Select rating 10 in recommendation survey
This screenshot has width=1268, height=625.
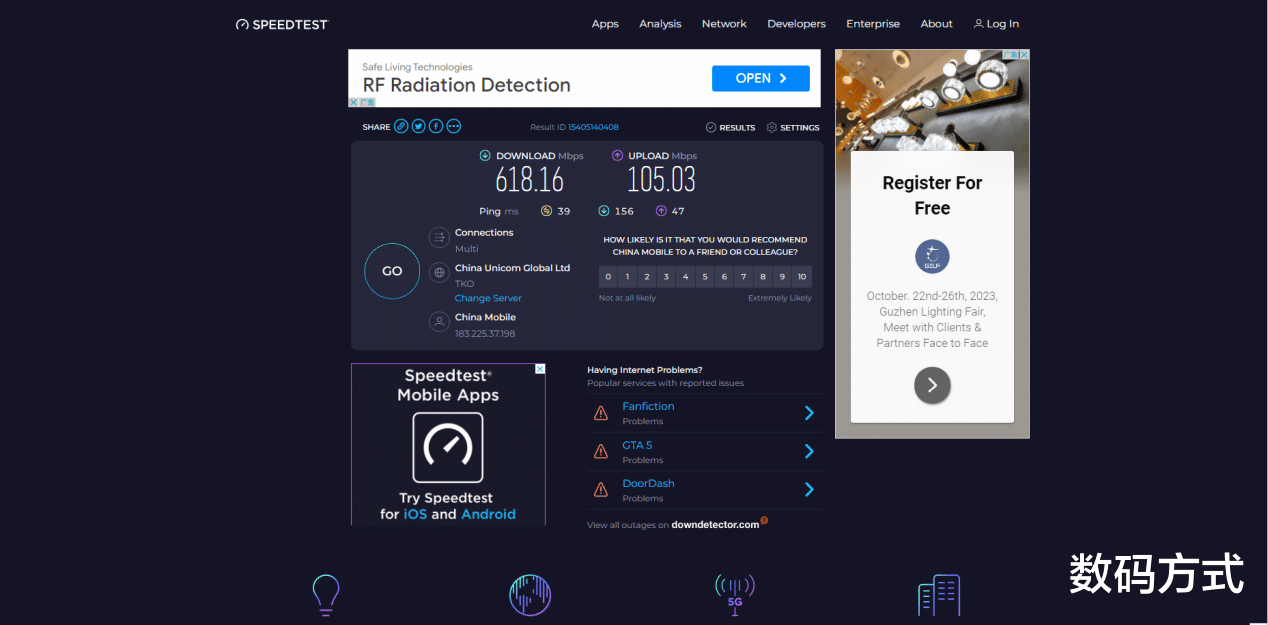point(802,277)
